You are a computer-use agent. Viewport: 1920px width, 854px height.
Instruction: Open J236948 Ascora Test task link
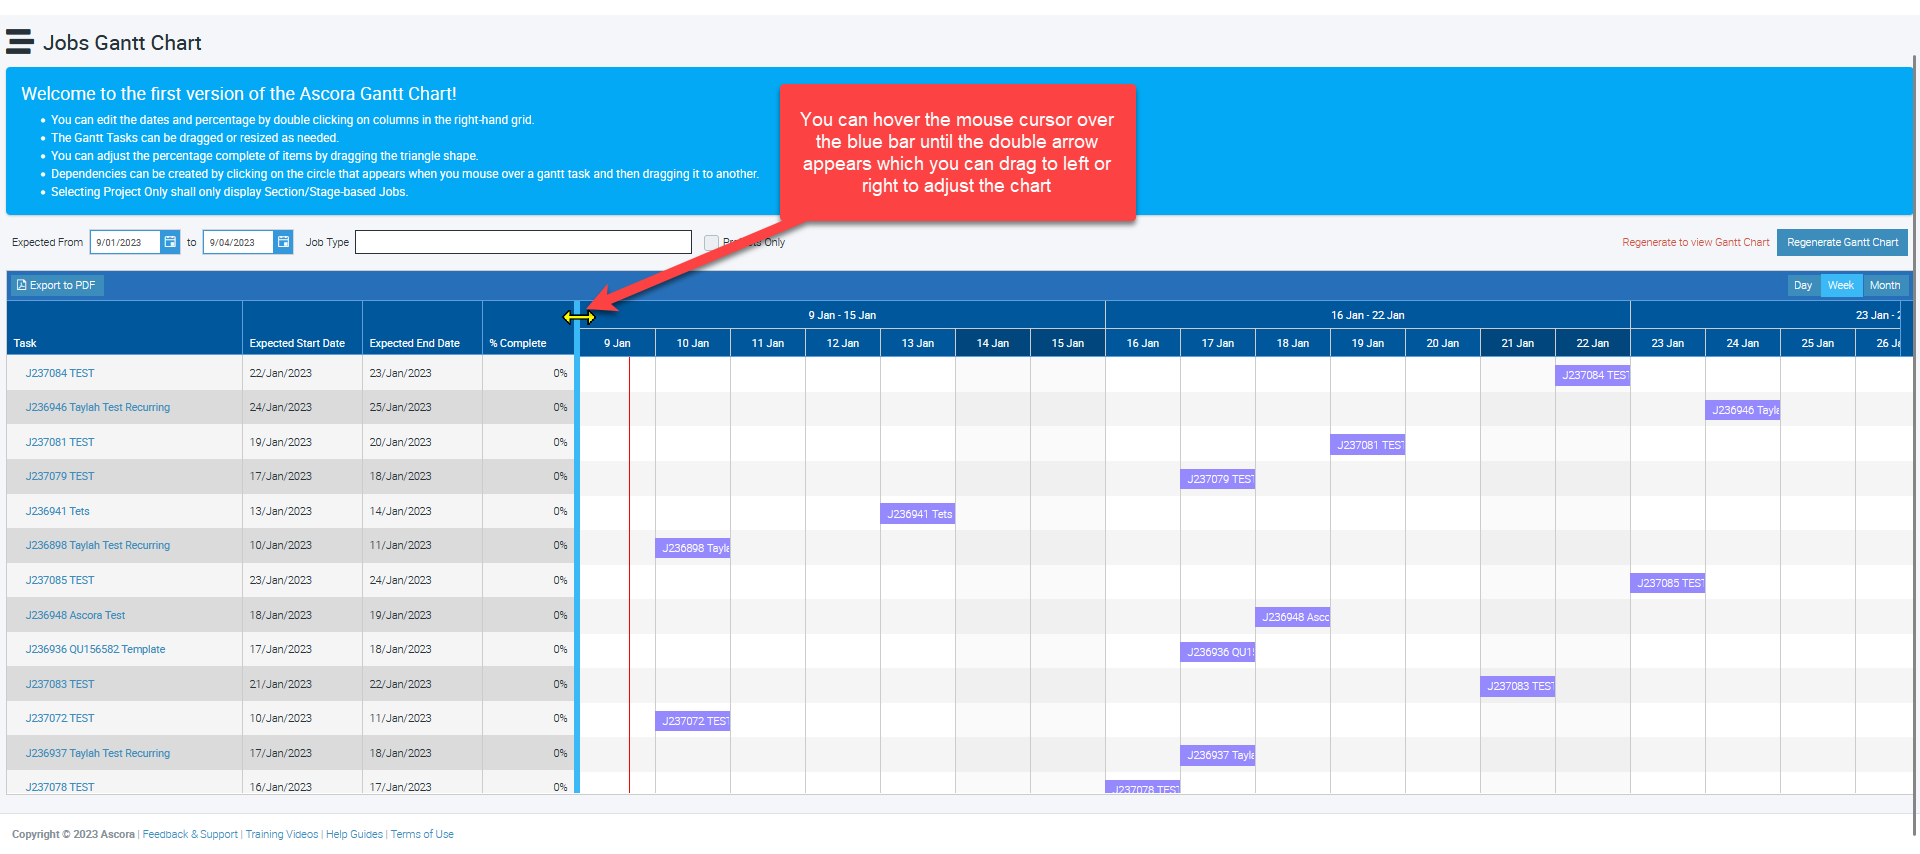[x=75, y=615]
